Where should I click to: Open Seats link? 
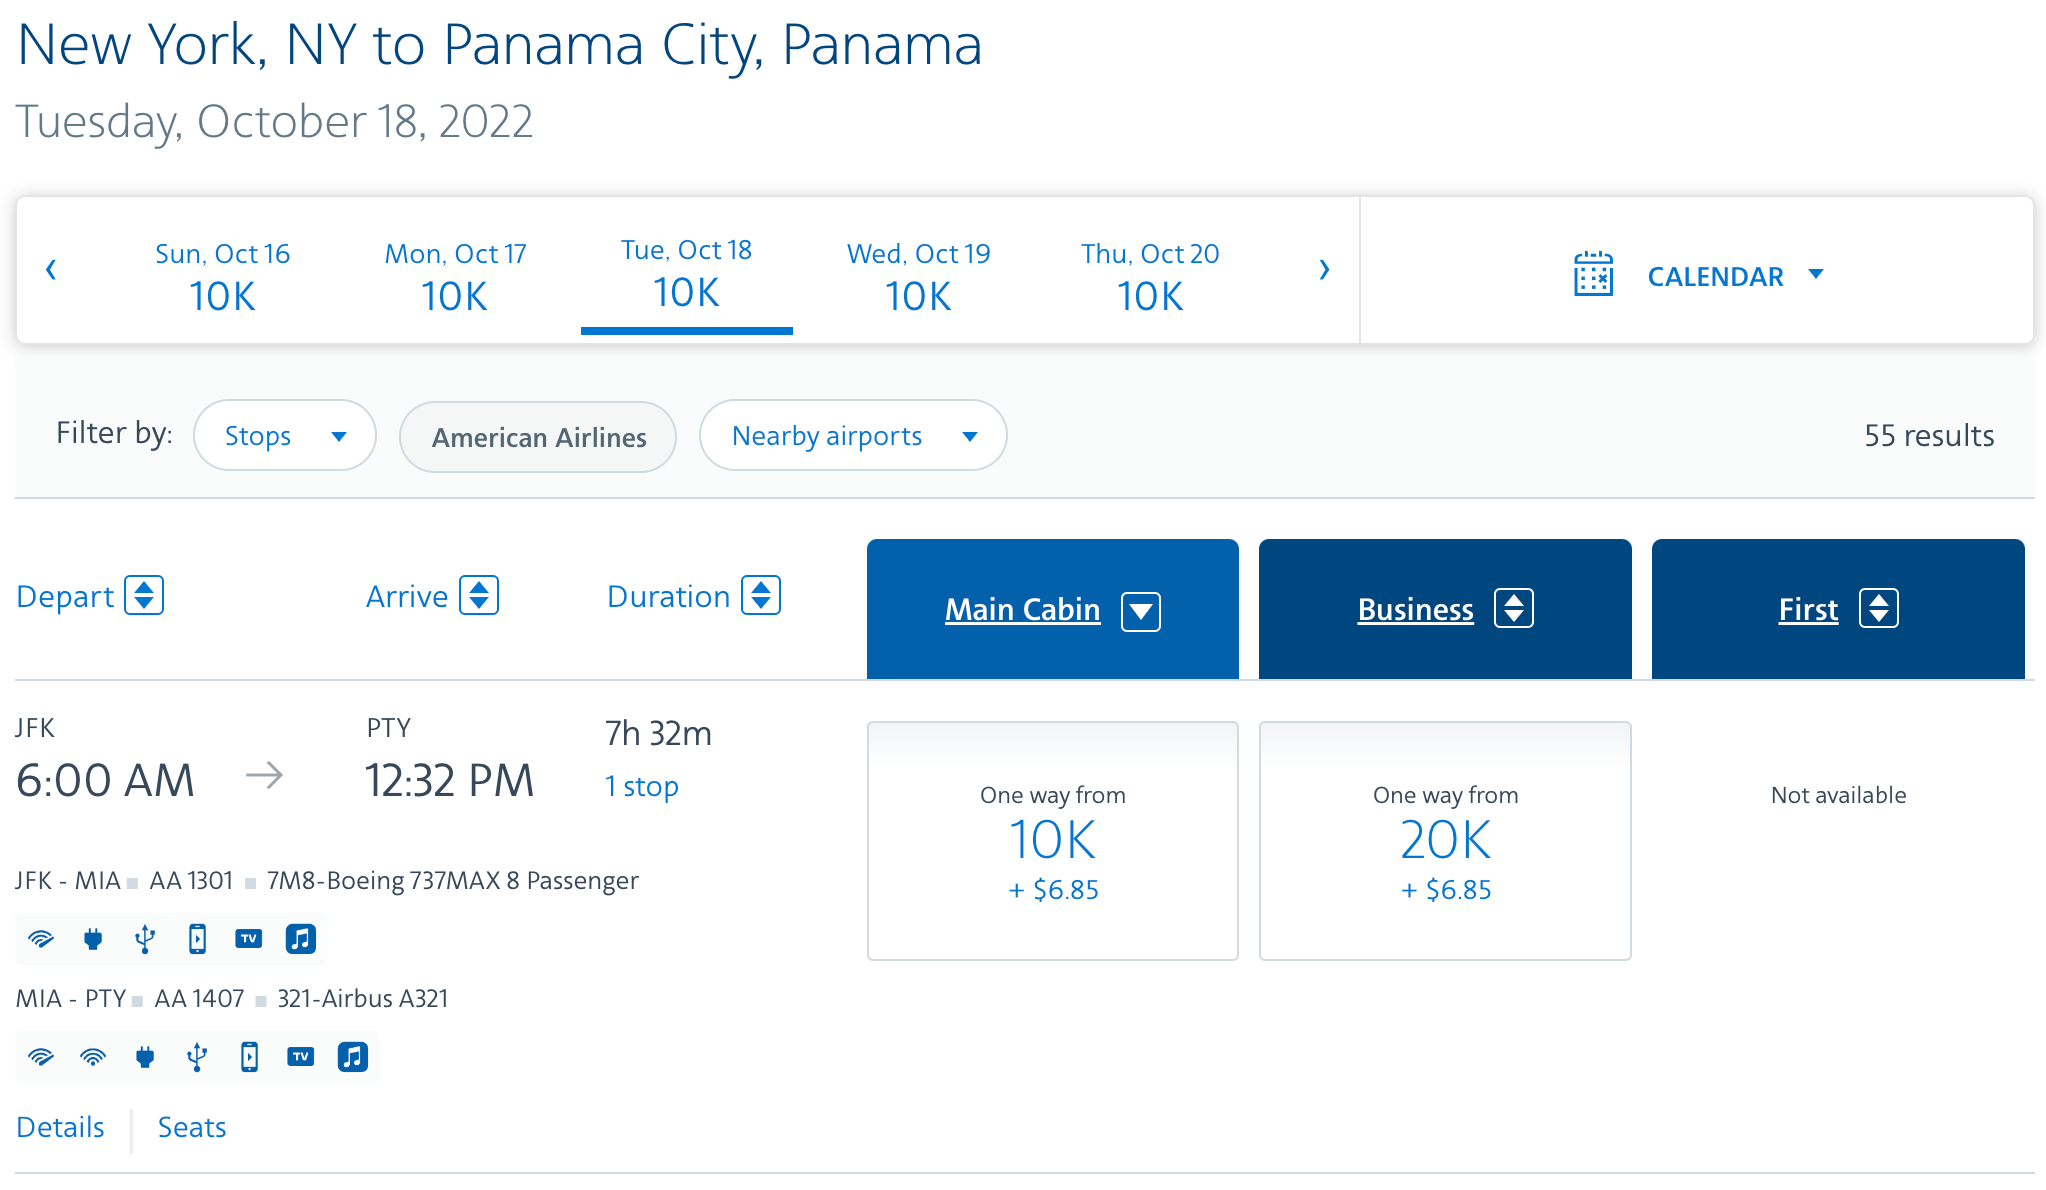(192, 1128)
